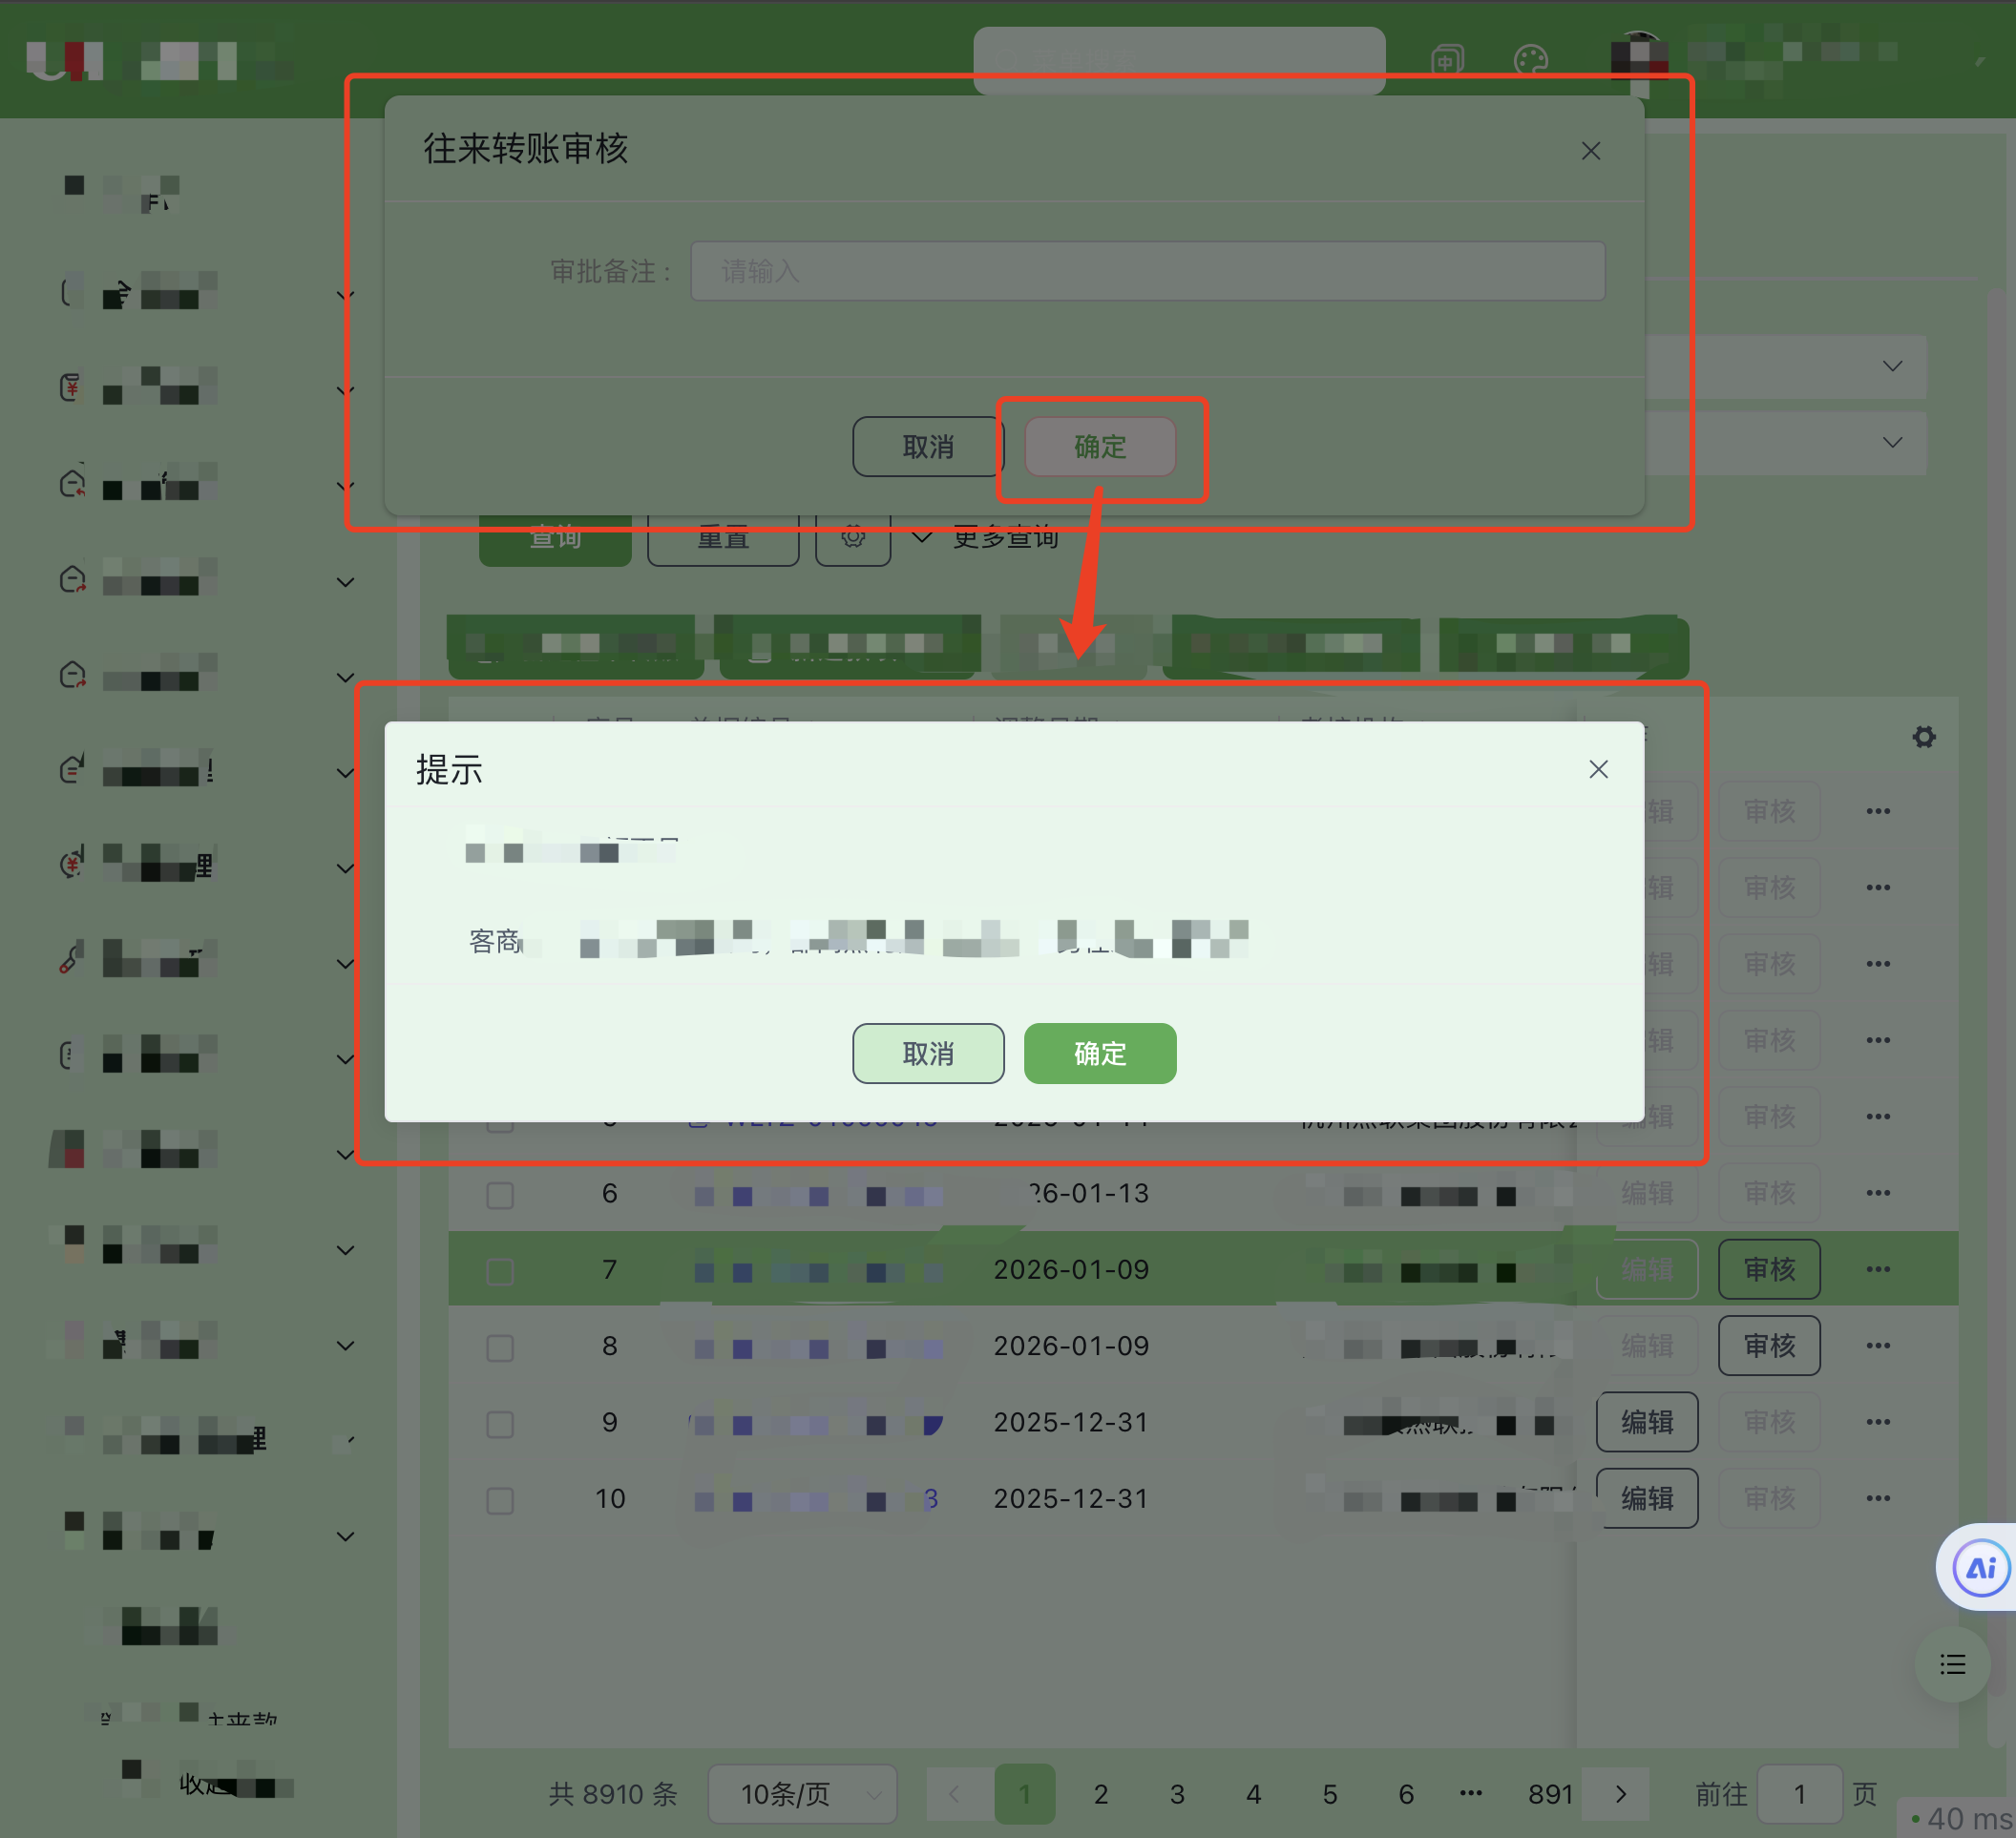Click the window-copy icon in the header
This screenshot has height=1838, width=2016.
[1447, 60]
